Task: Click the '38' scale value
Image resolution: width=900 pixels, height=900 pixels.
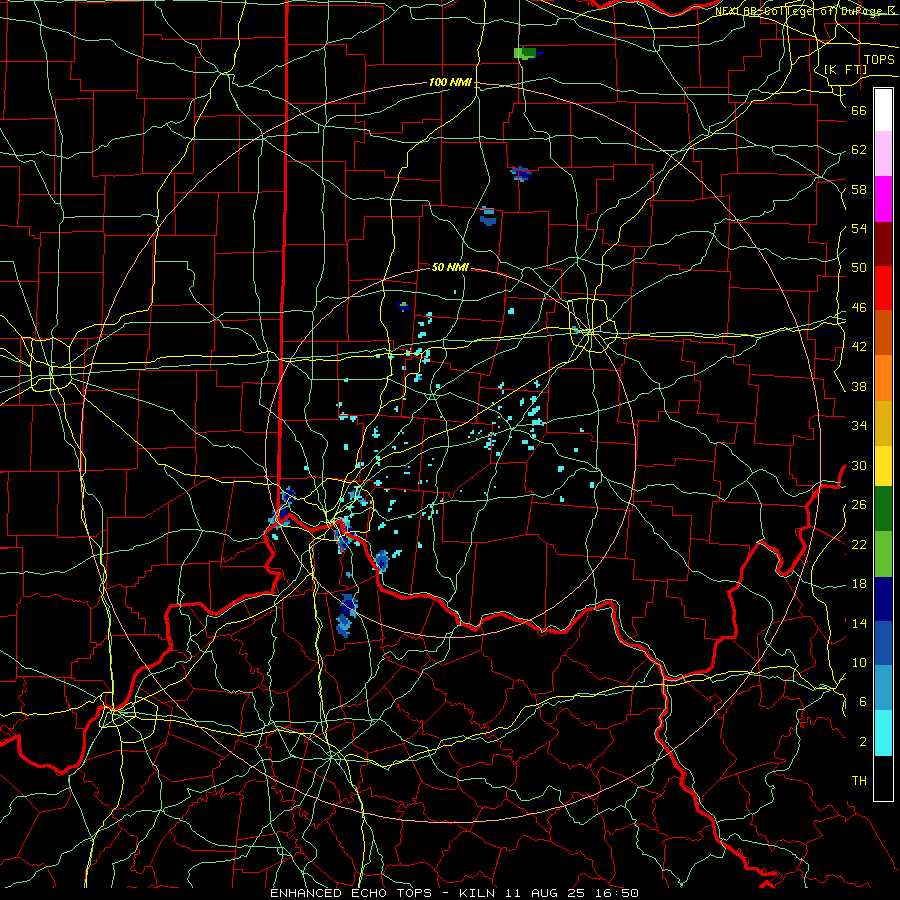Action: pyautogui.click(x=859, y=387)
